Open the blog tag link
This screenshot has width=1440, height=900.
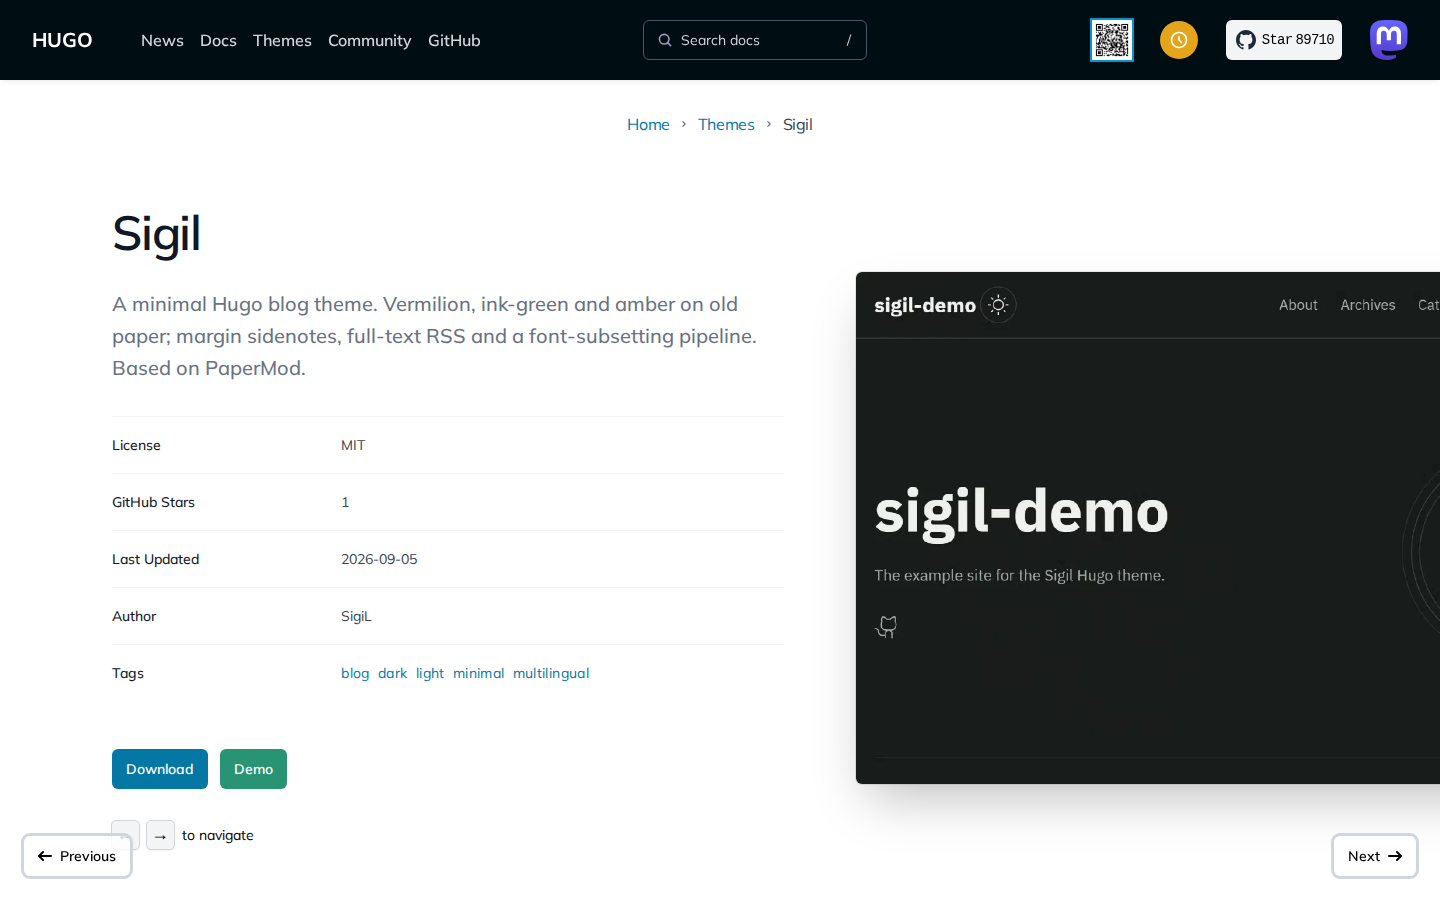[x=355, y=673]
